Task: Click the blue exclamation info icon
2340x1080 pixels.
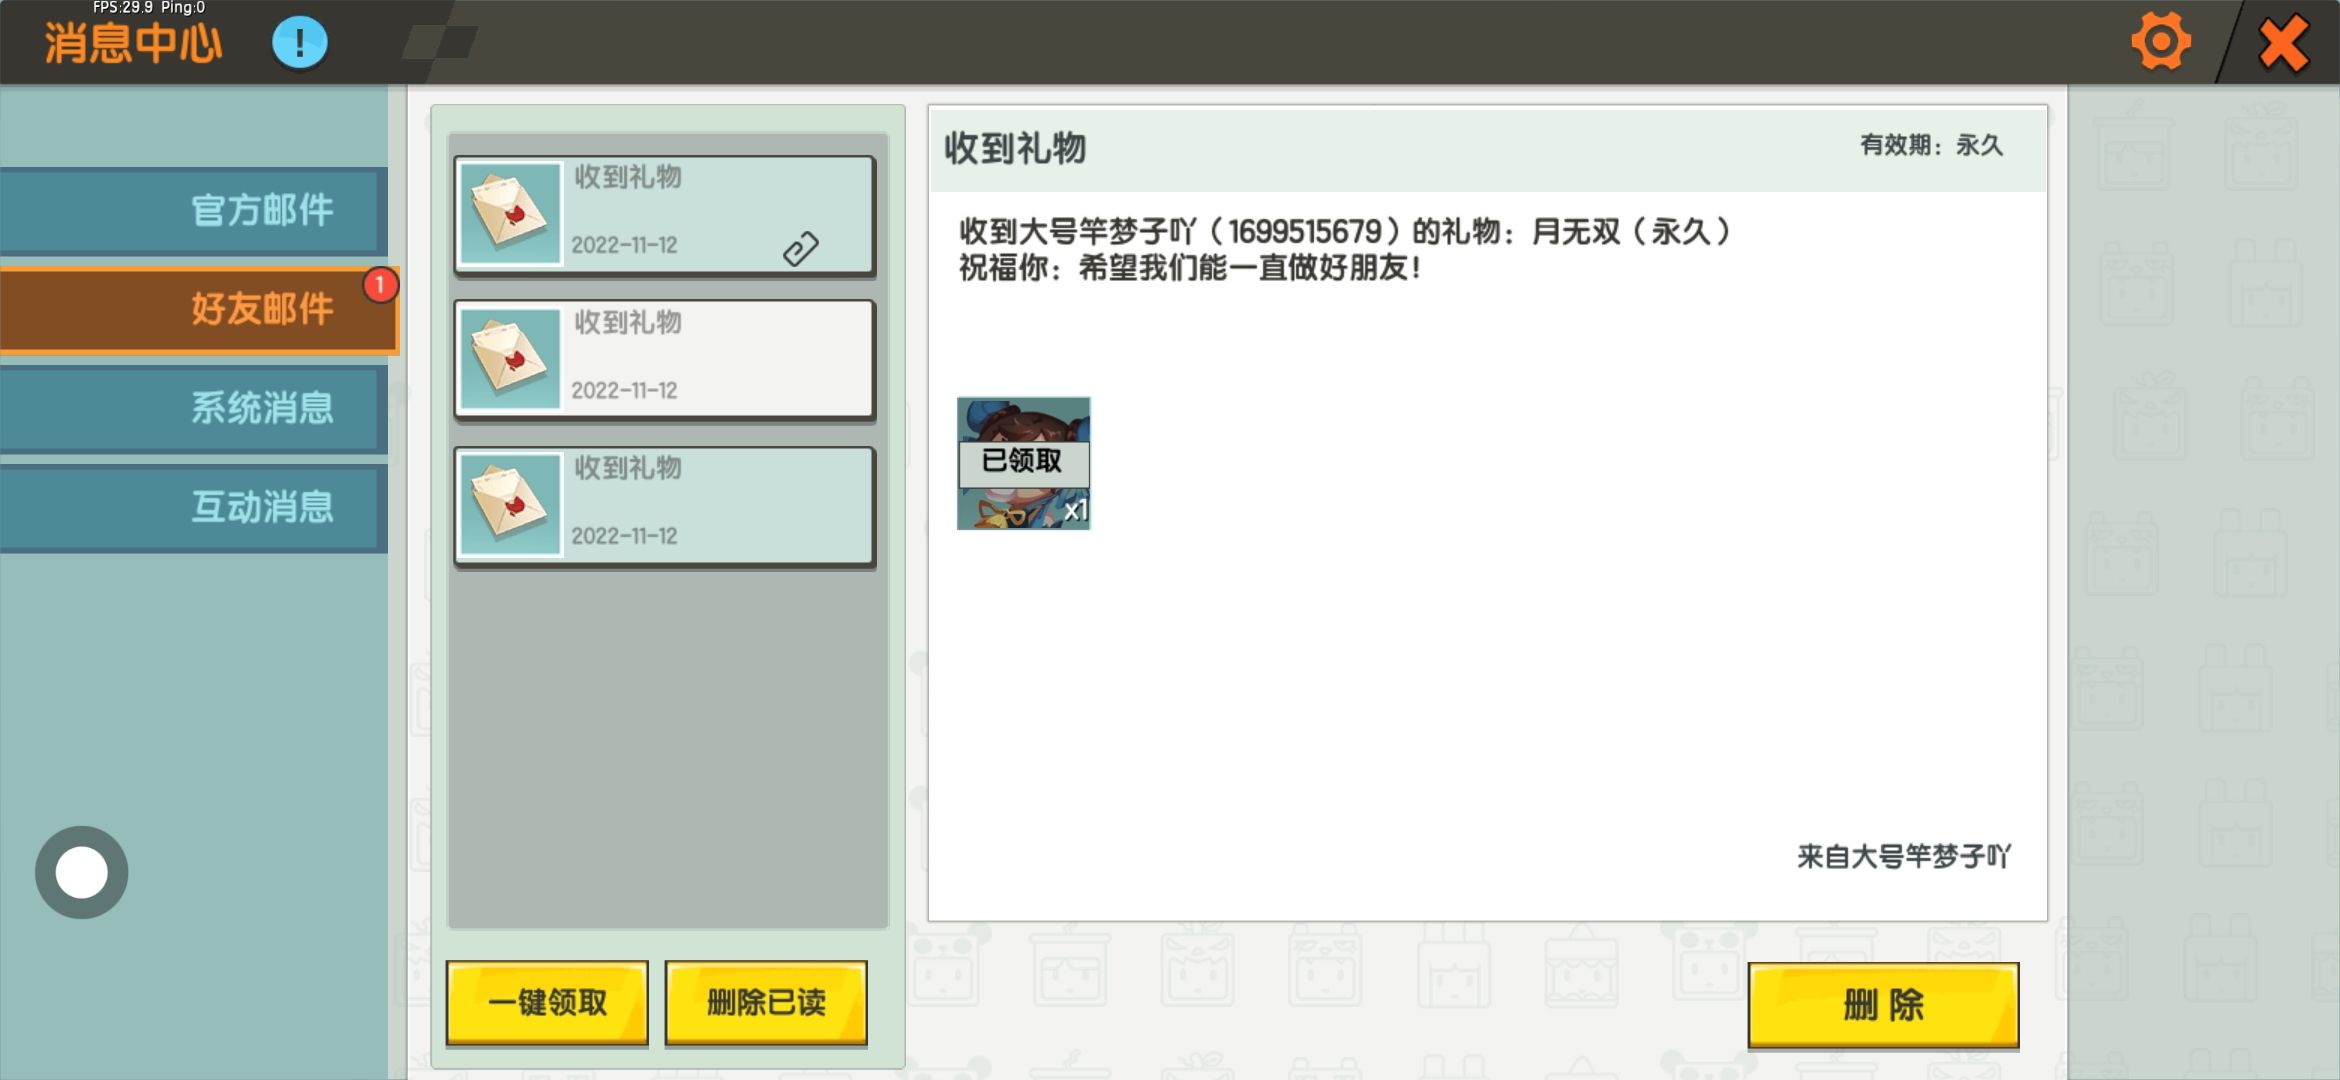Action: 300,43
